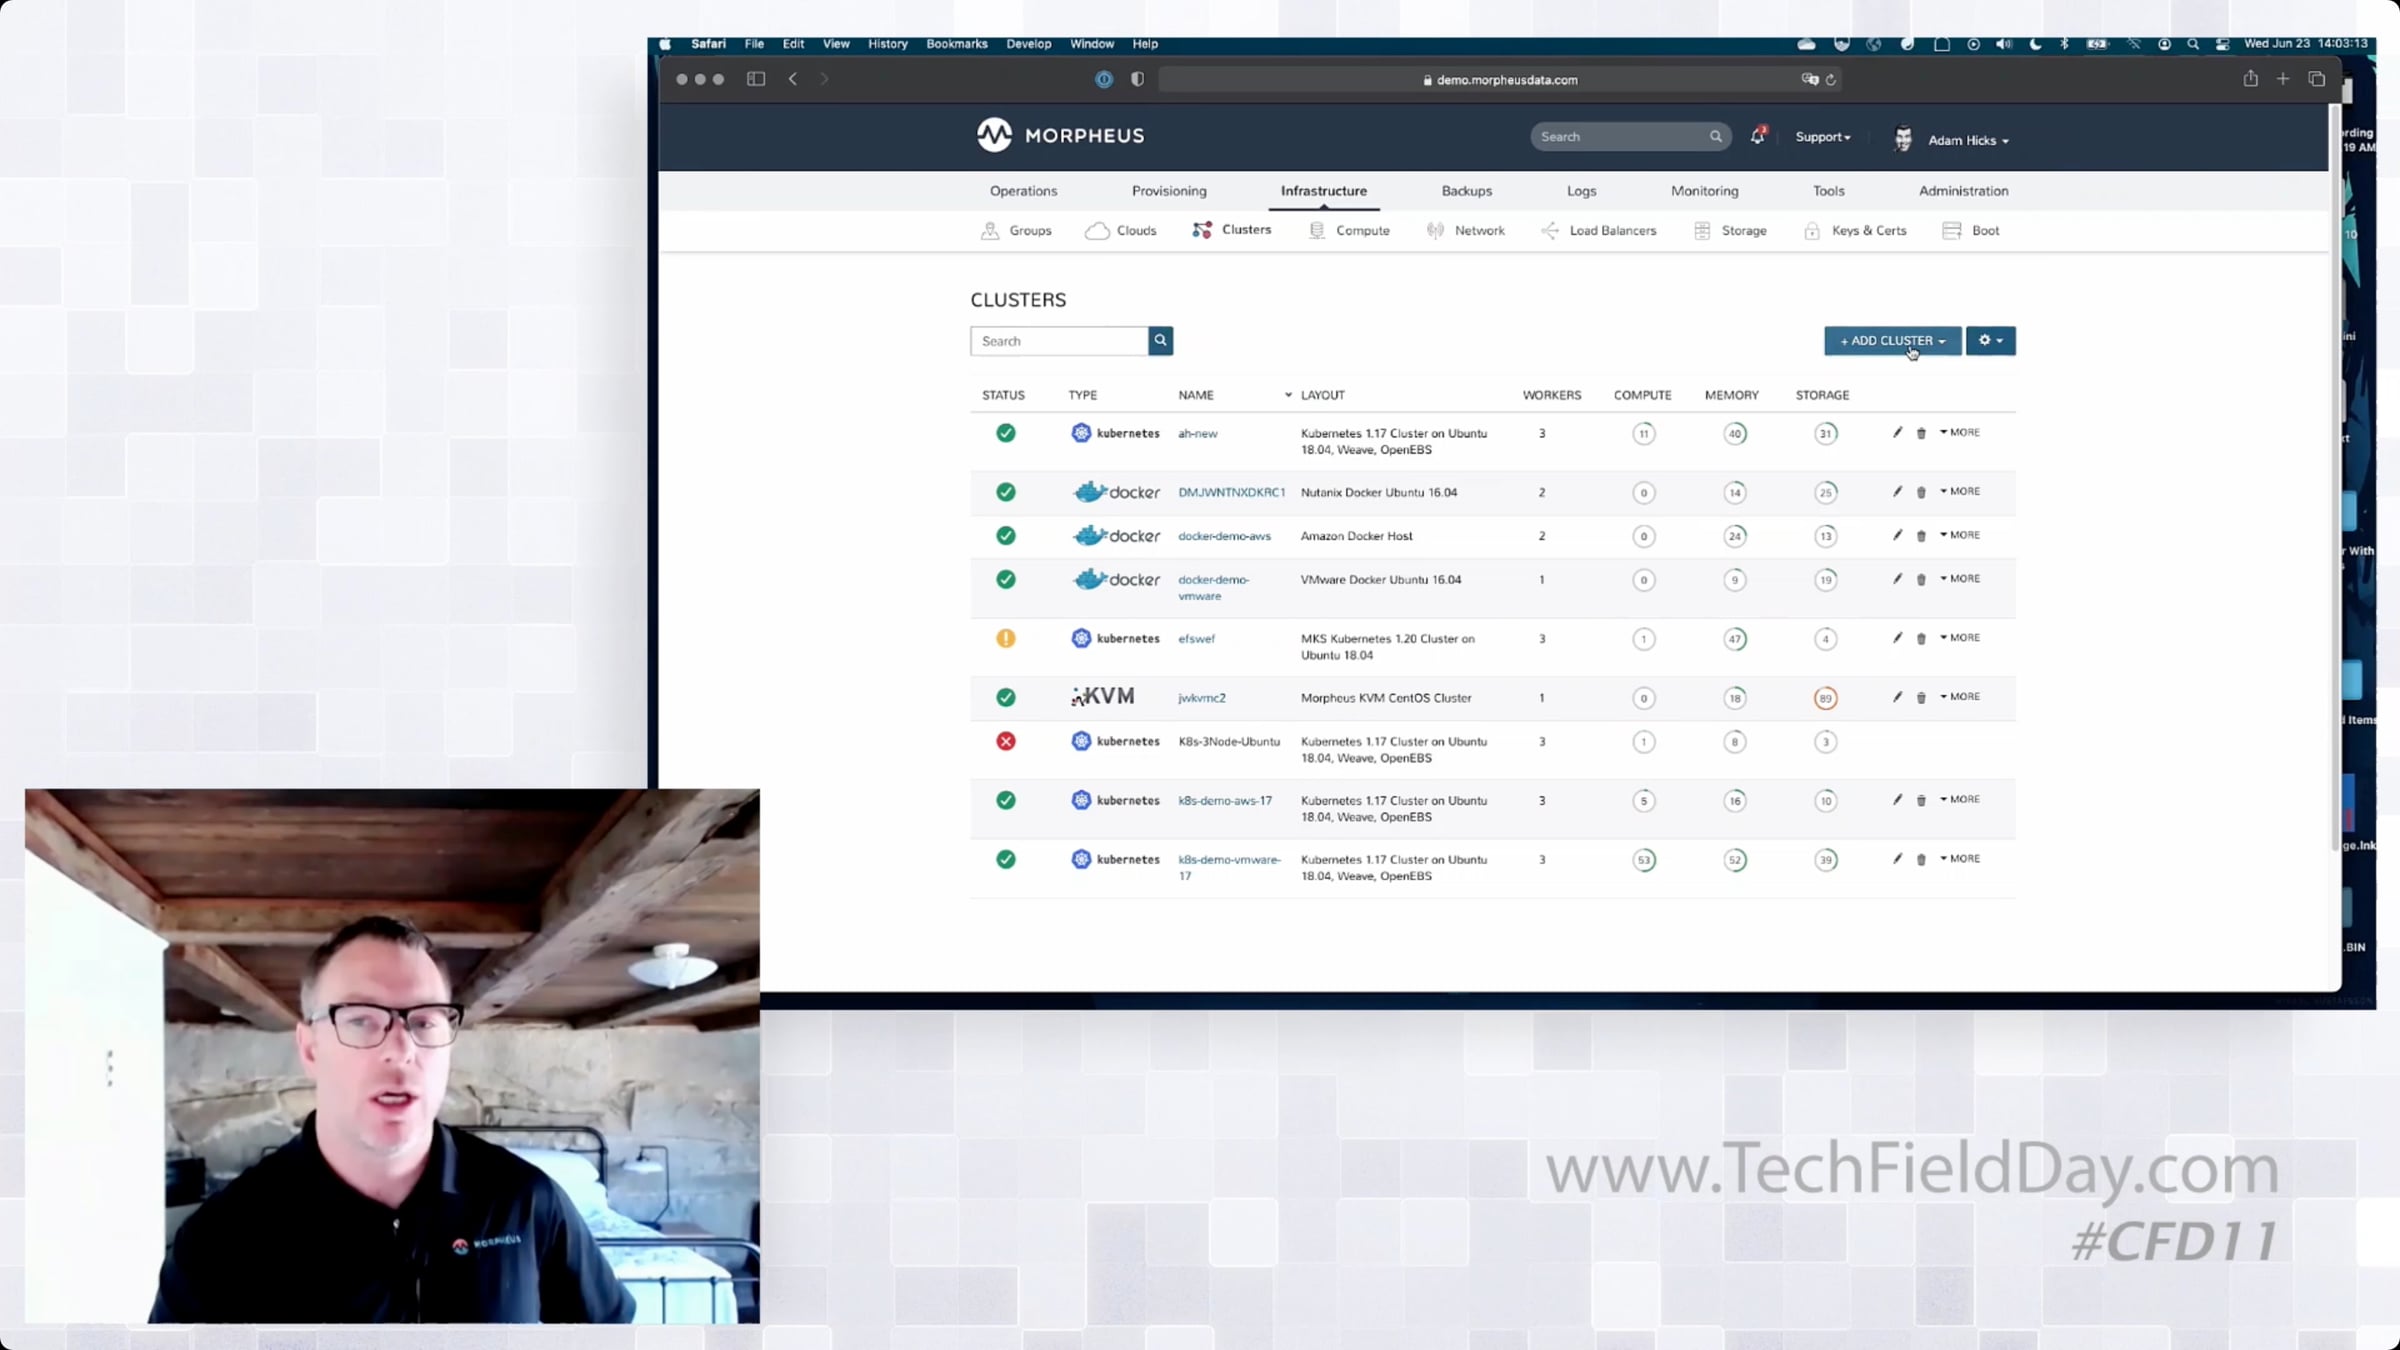Image resolution: width=2400 pixels, height=1350 pixels.
Task: Open the Support dropdown menu
Action: tap(1822, 137)
